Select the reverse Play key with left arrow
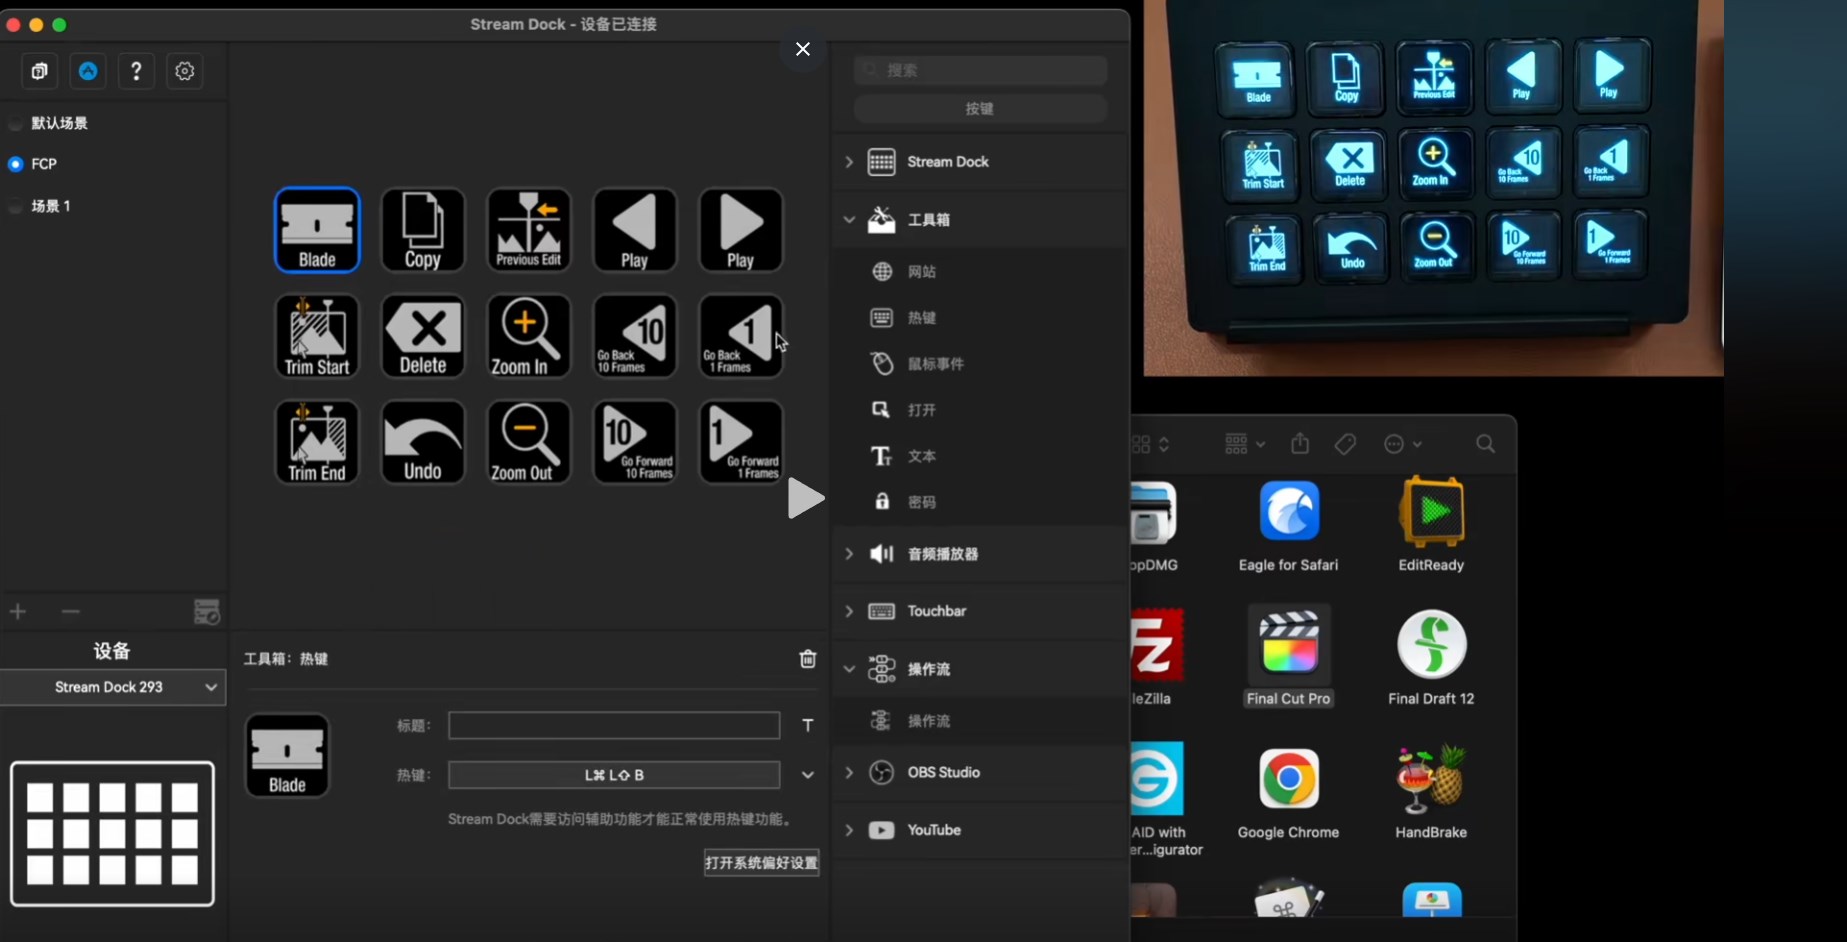 635,230
